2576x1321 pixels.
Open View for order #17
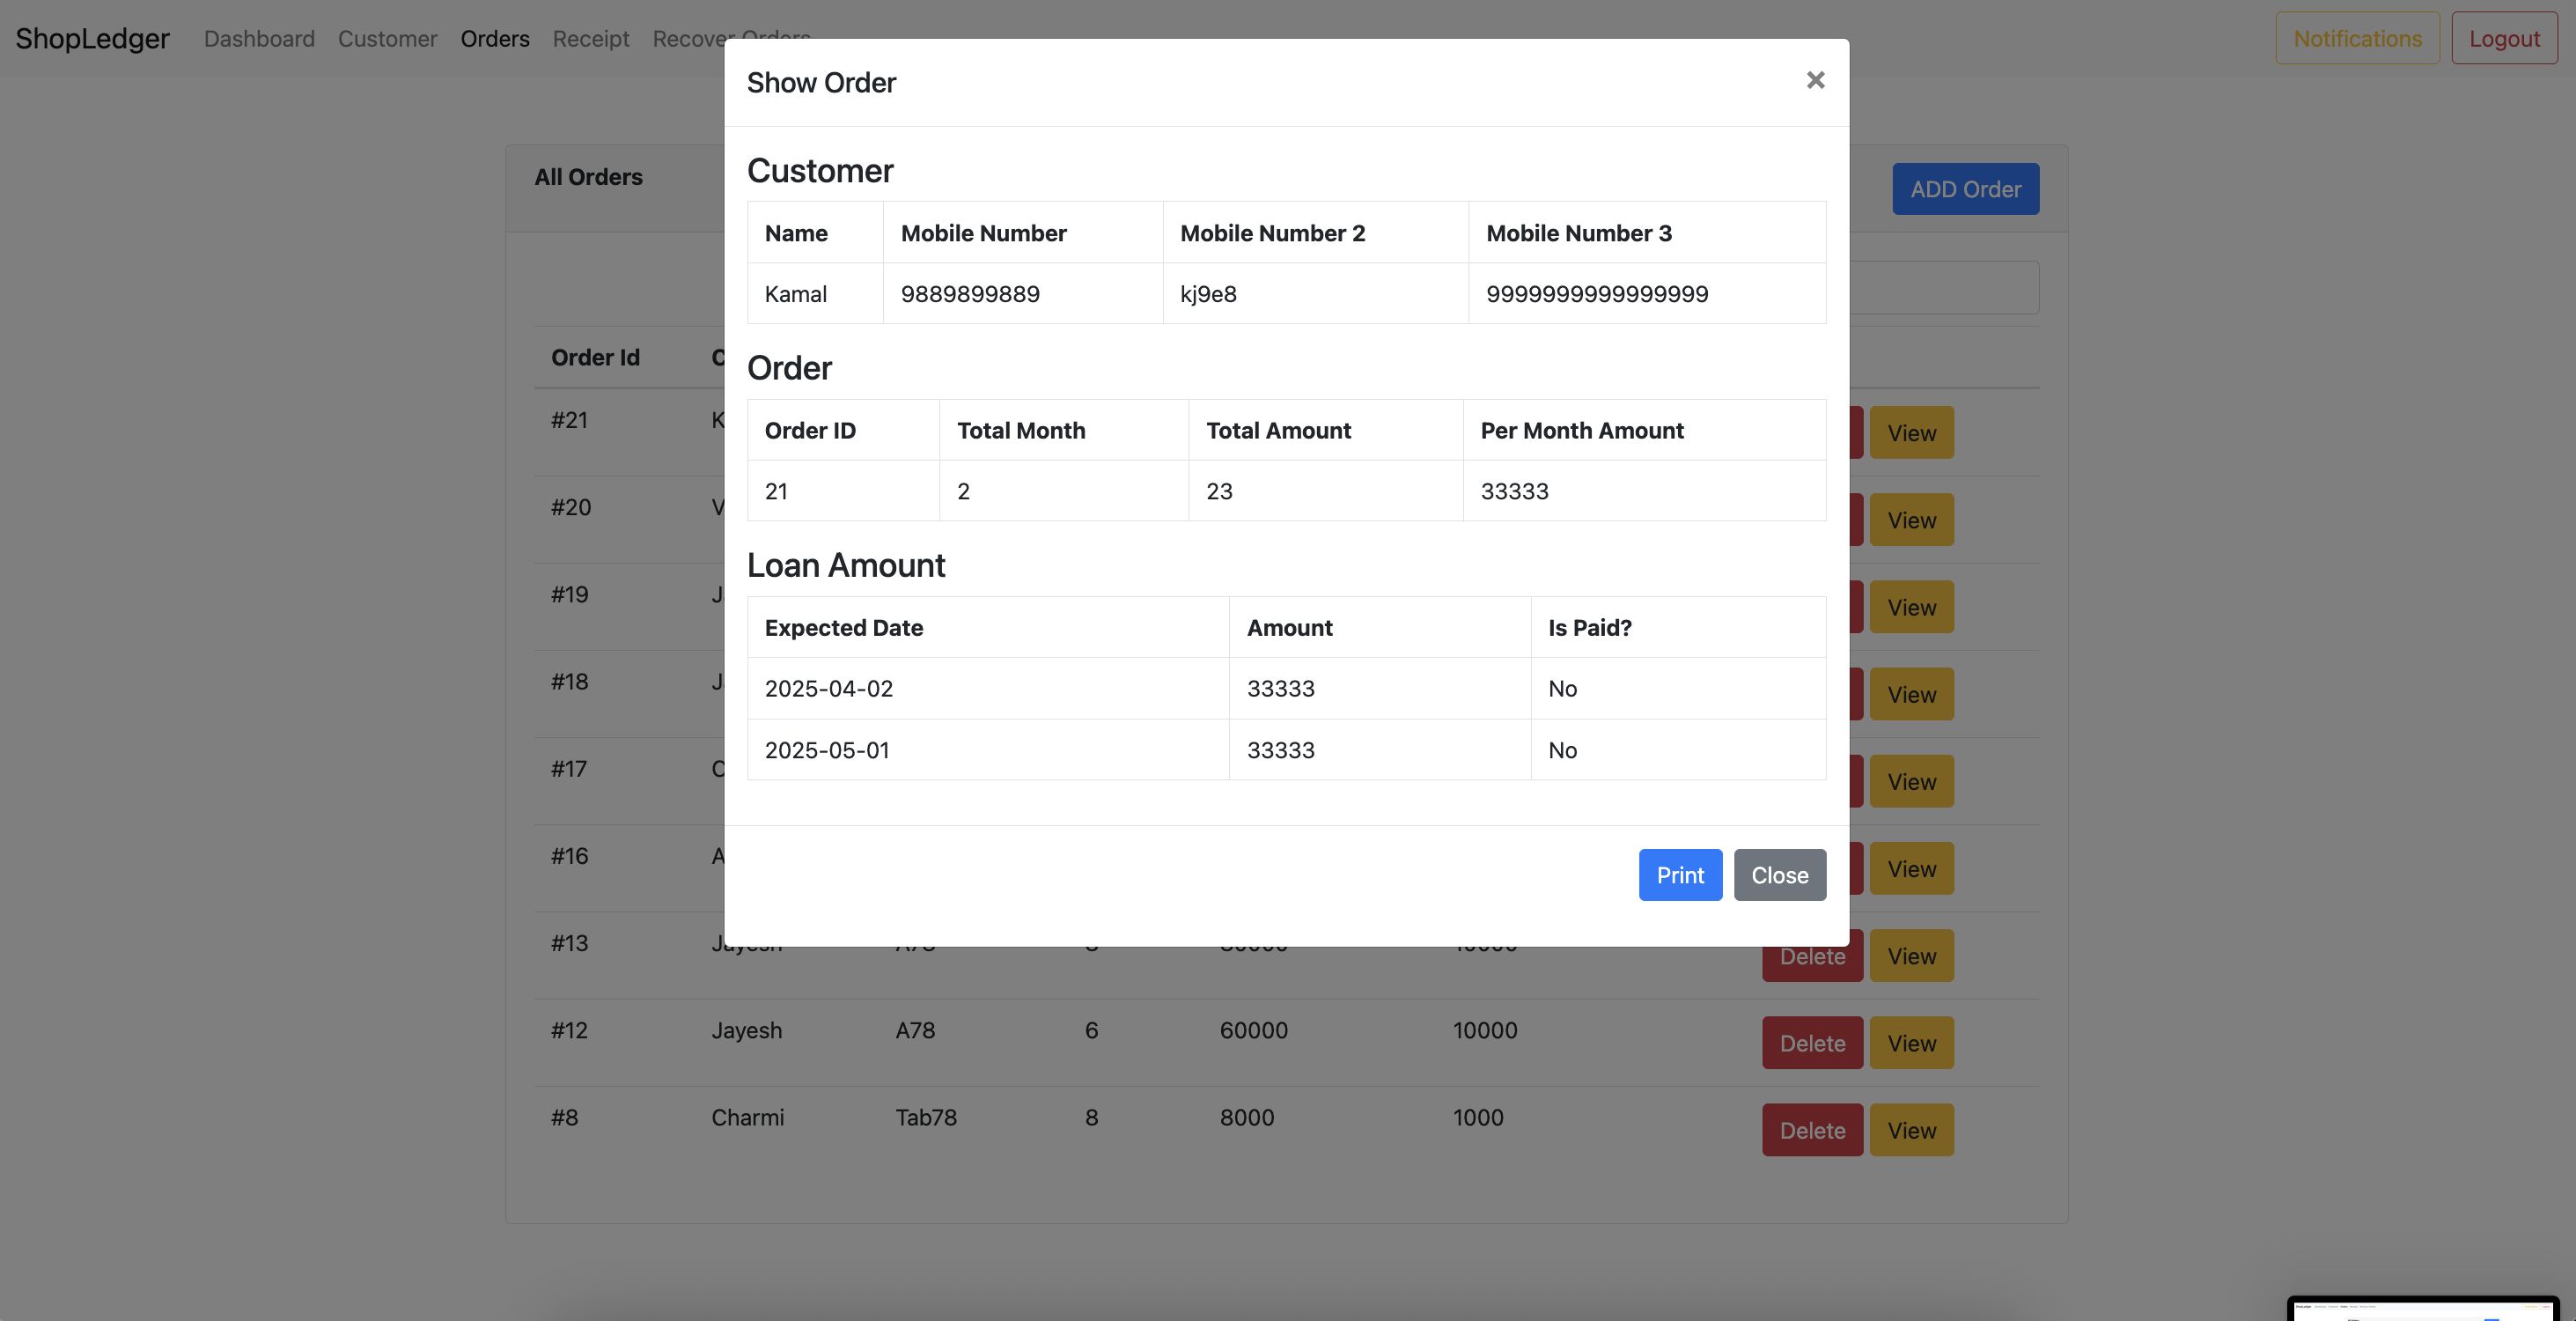pos(1911,782)
